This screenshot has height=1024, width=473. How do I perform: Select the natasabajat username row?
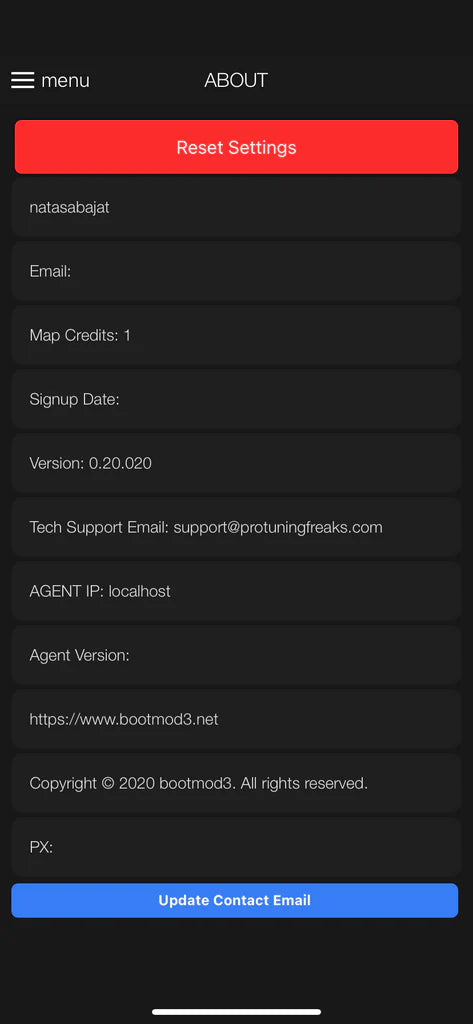(x=236, y=208)
